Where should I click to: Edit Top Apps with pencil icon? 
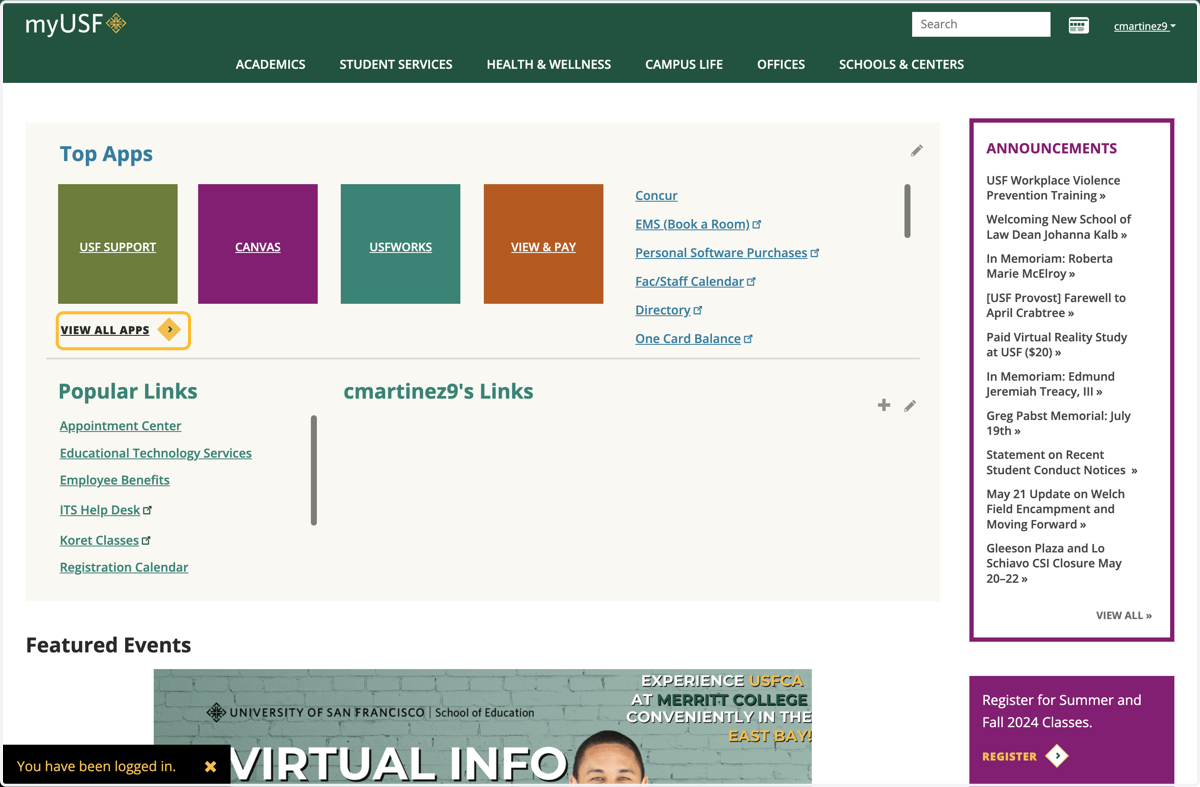pos(916,151)
